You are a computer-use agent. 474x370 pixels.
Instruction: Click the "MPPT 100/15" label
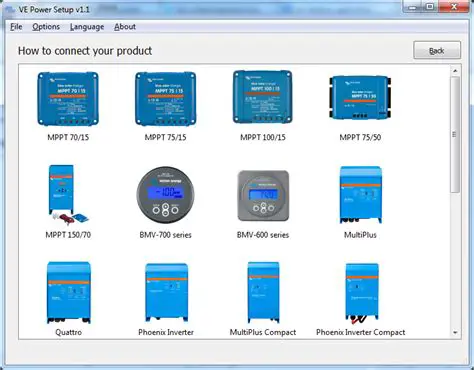pos(263,137)
